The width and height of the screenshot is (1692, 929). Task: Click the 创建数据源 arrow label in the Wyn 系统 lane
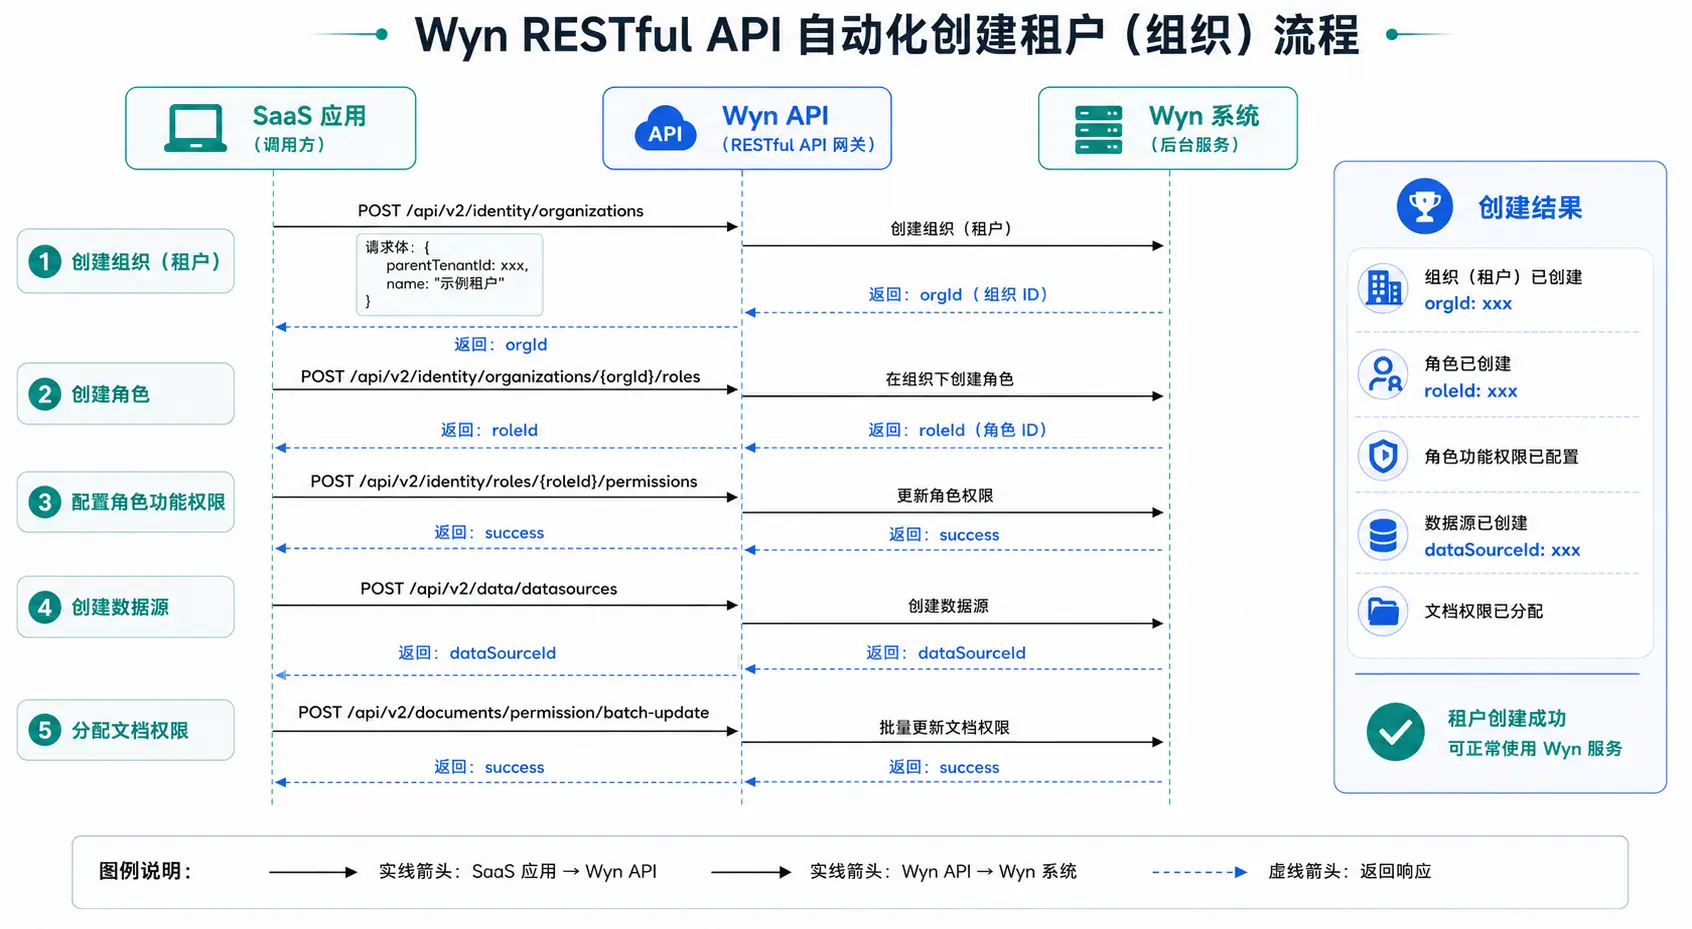[948, 606]
